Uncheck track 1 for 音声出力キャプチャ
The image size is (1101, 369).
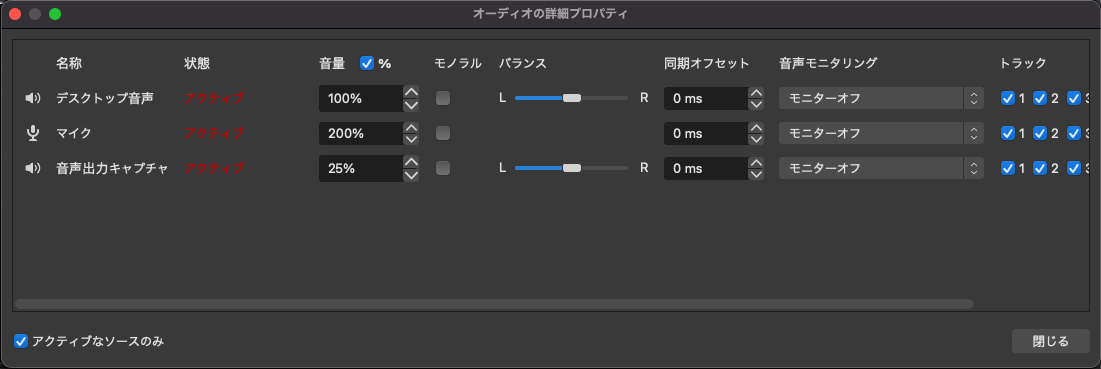click(1008, 168)
